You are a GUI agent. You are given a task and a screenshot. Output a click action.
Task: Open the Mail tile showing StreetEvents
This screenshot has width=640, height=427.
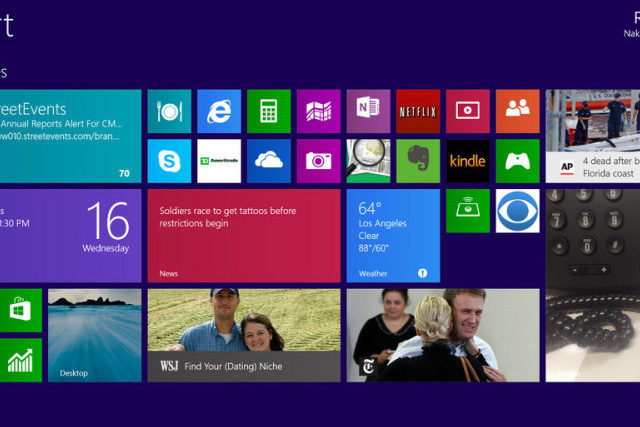click(x=71, y=136)
